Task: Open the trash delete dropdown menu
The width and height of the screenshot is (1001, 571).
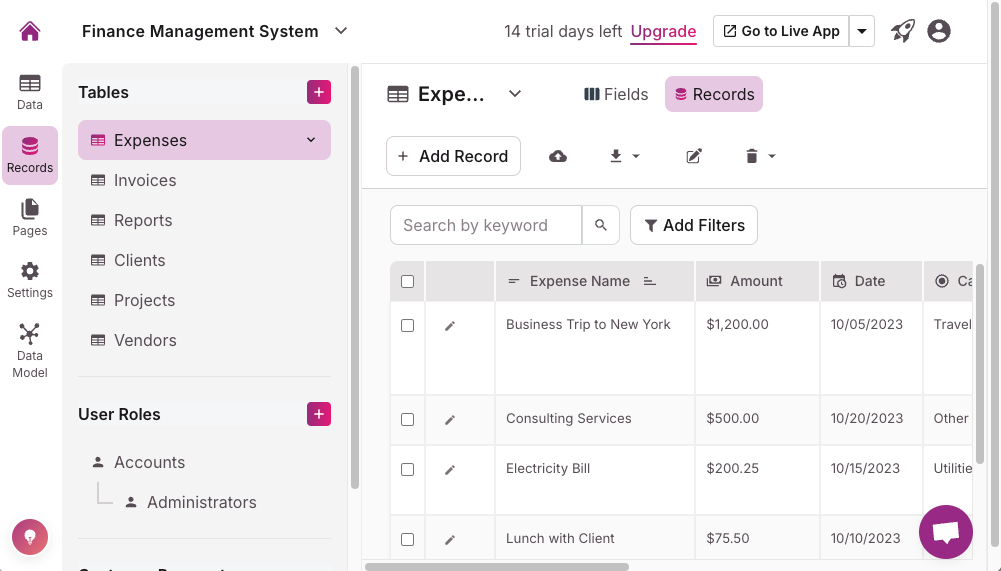Action: [760, 156]
